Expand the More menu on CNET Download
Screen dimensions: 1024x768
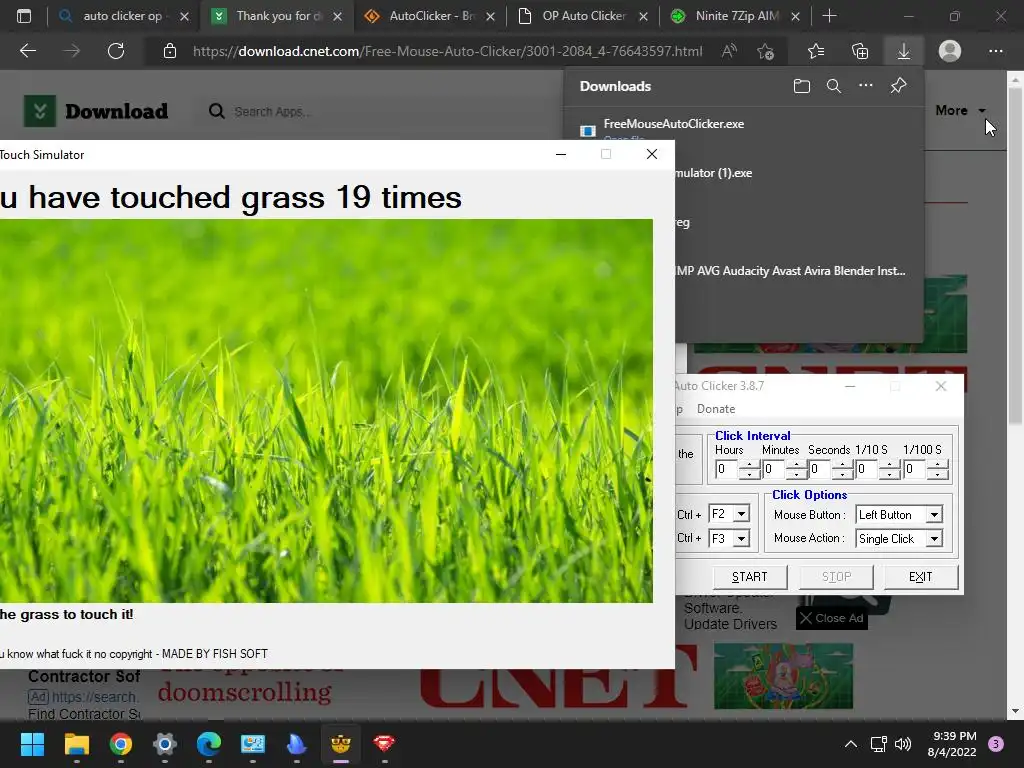pos(961,111)
